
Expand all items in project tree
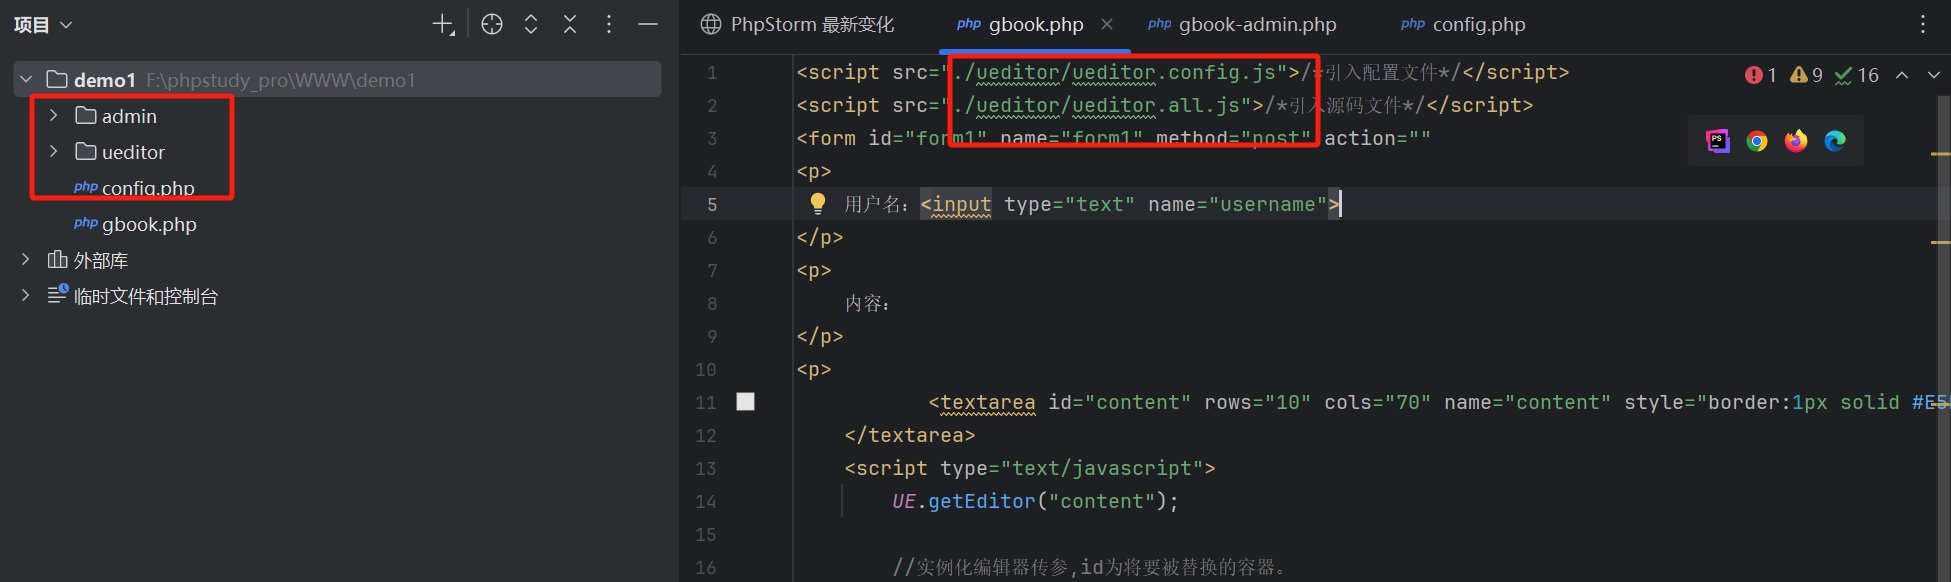(x=531, y=25)
